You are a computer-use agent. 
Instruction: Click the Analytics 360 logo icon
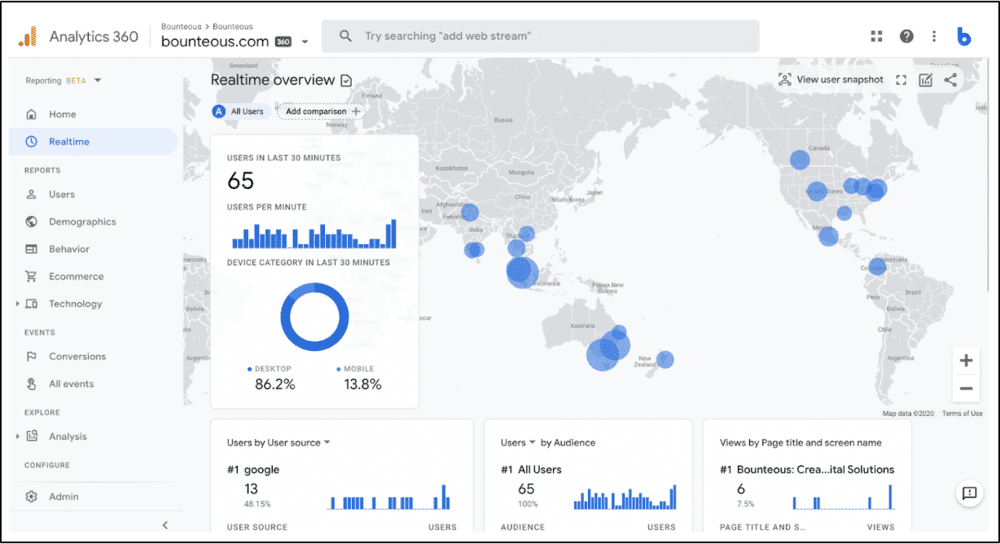click(x=27, y=37)
